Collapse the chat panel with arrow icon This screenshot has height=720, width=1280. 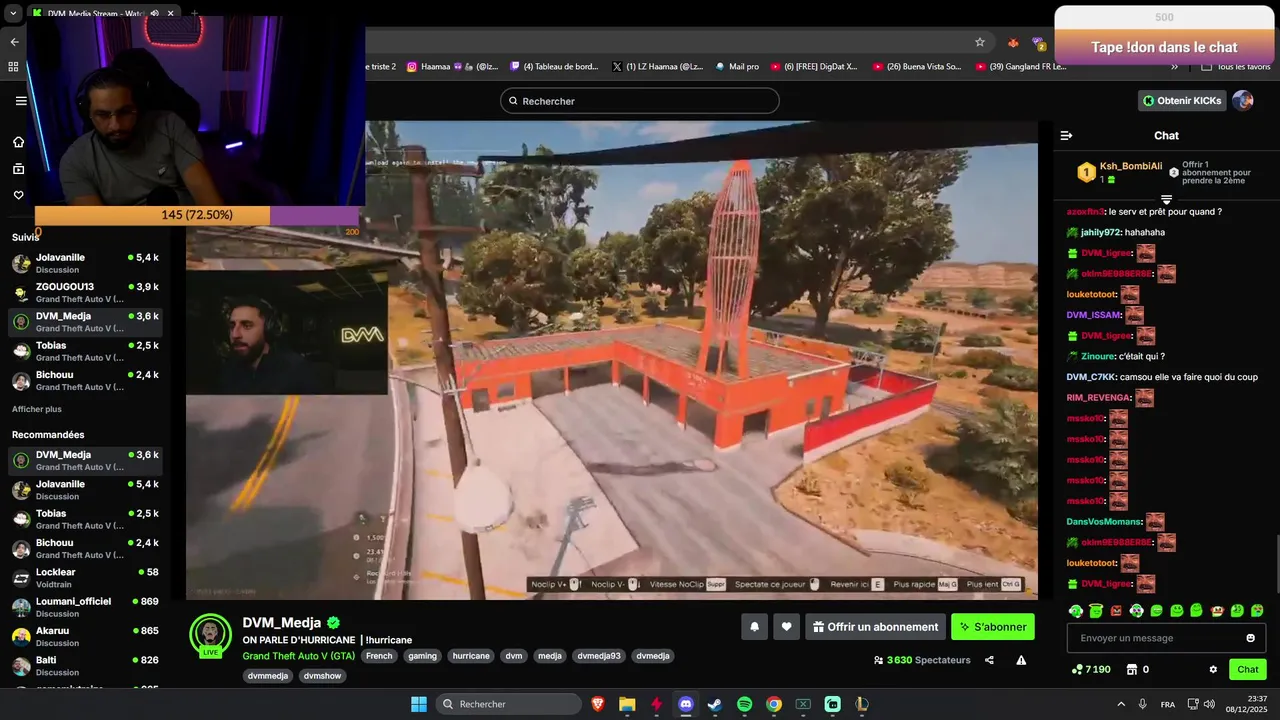tap(1066, 136)
